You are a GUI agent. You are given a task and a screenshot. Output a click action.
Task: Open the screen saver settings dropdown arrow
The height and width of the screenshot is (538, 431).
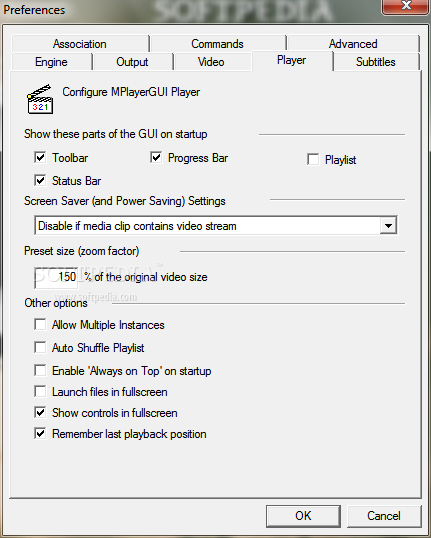tap(388, 226)
